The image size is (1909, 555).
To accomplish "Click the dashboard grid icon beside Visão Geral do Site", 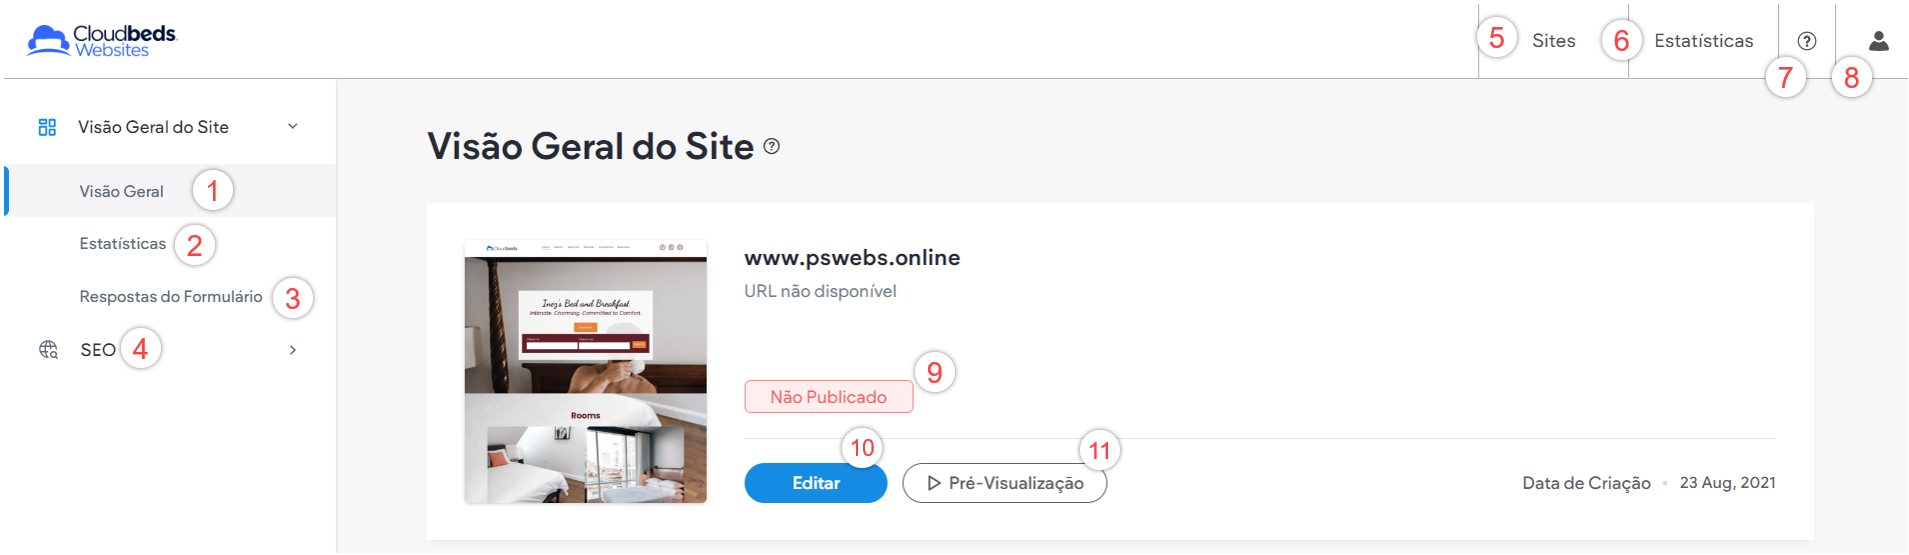I will point(47,127).
